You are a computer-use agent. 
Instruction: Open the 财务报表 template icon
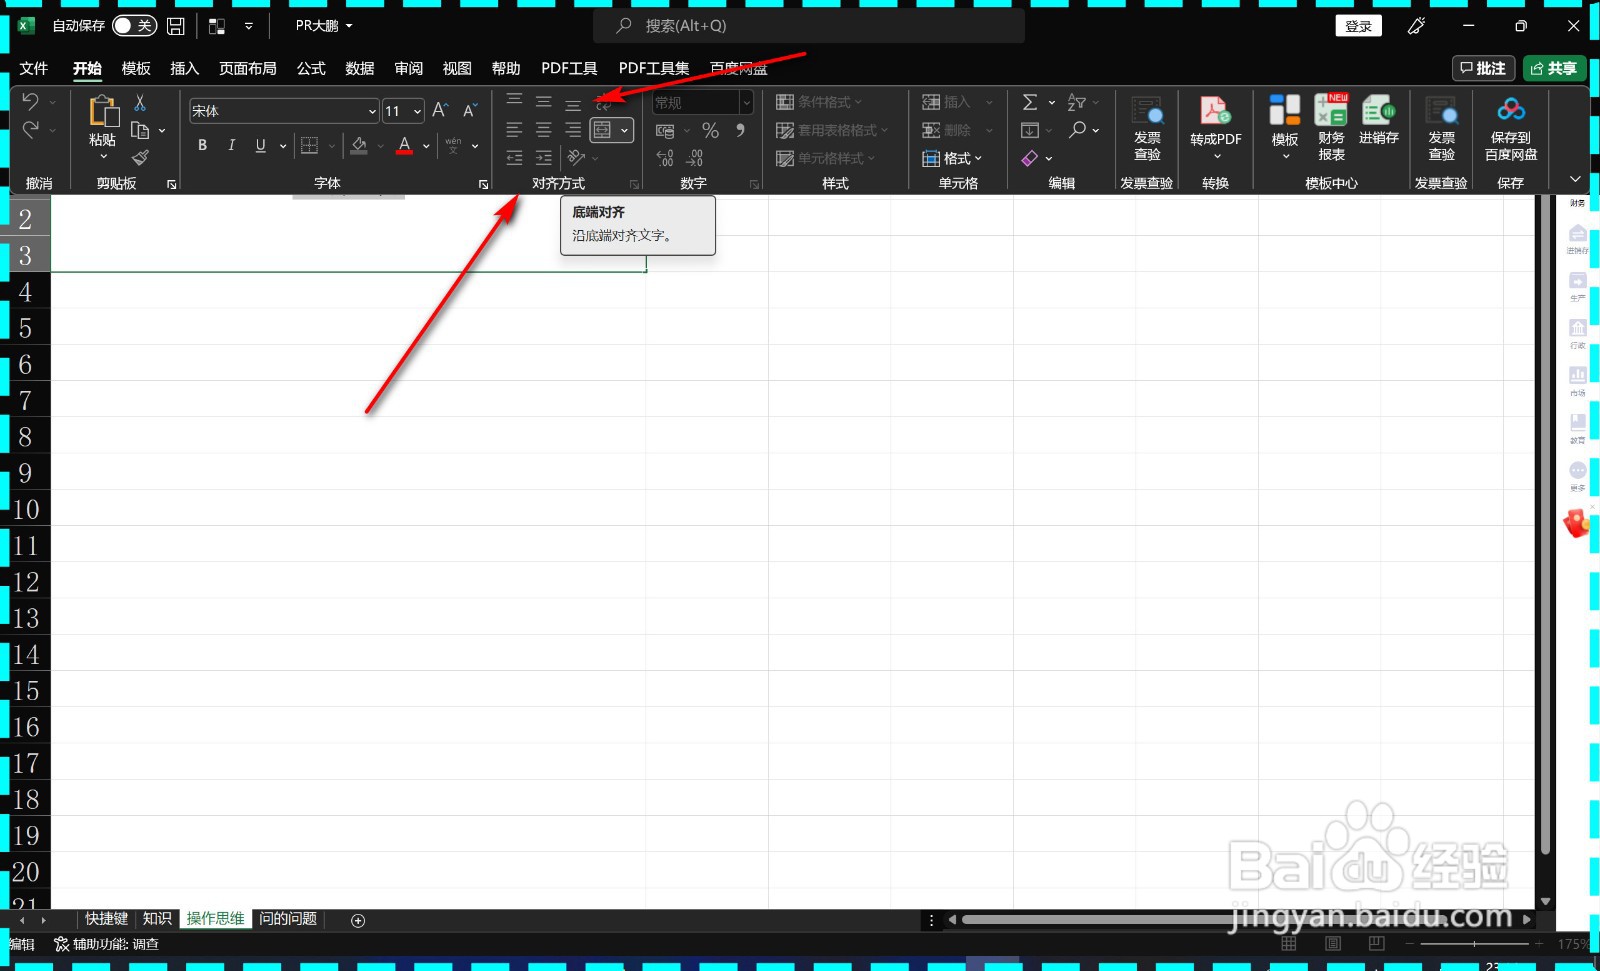(1331, 110)
